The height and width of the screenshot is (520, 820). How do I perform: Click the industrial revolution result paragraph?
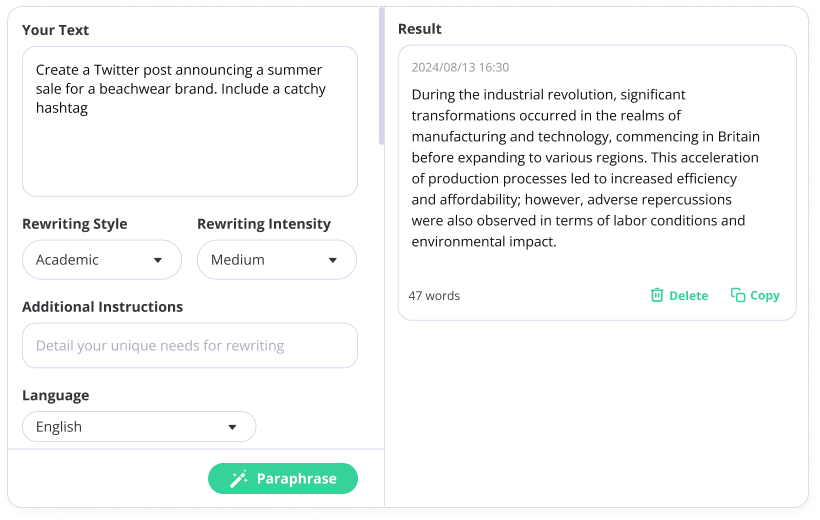(586, 168)
